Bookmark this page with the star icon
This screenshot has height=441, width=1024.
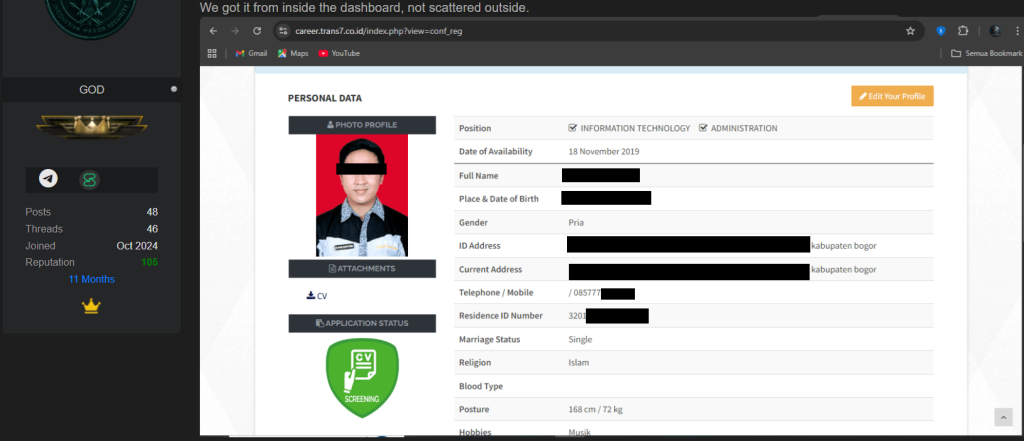910,31
